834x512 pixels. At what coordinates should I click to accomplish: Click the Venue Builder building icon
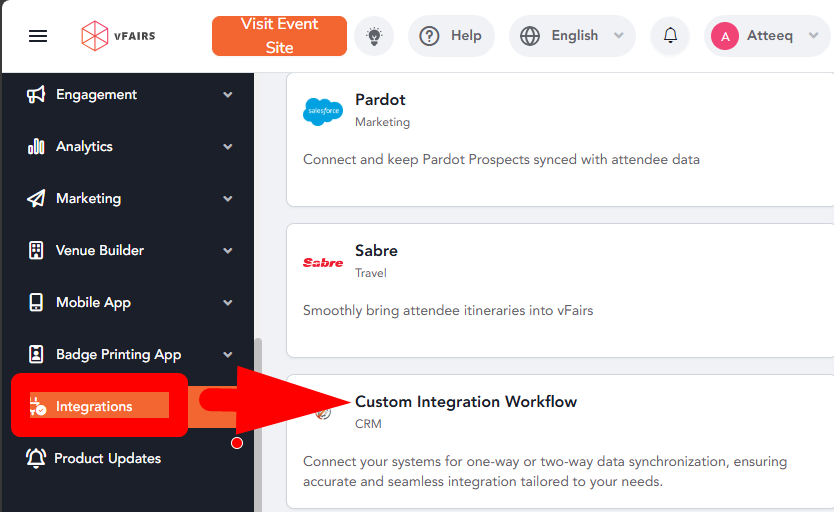click(x=37, y=251)
